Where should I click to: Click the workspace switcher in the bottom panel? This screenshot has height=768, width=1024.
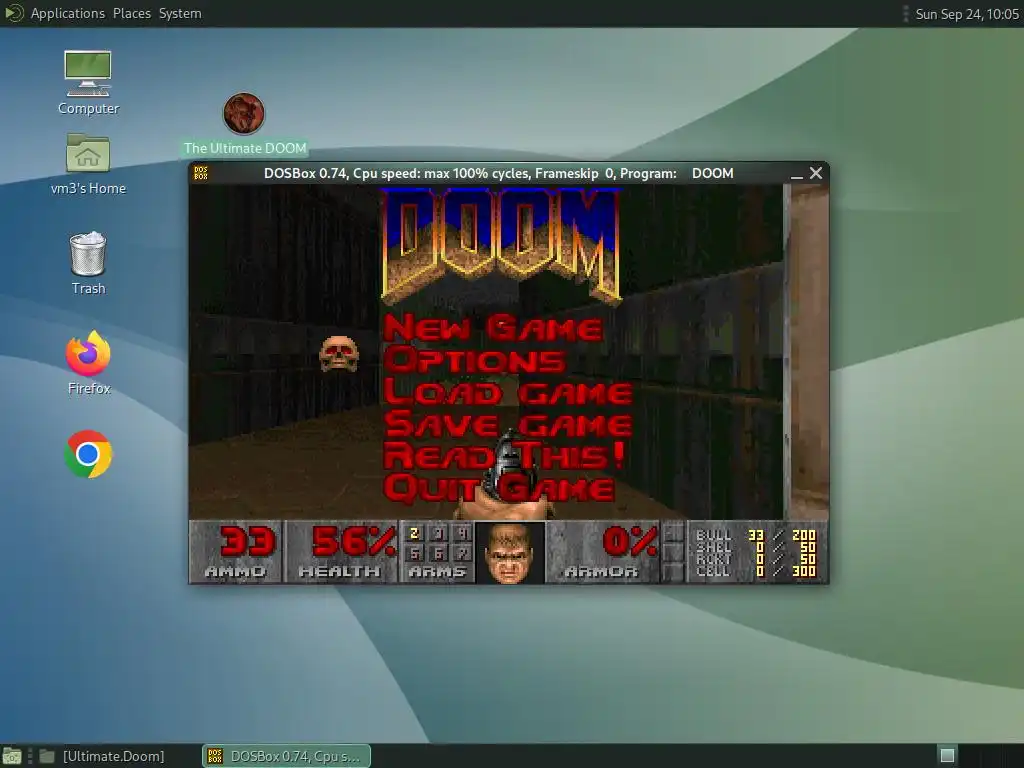pyautogui.click(x=948, y=756)
